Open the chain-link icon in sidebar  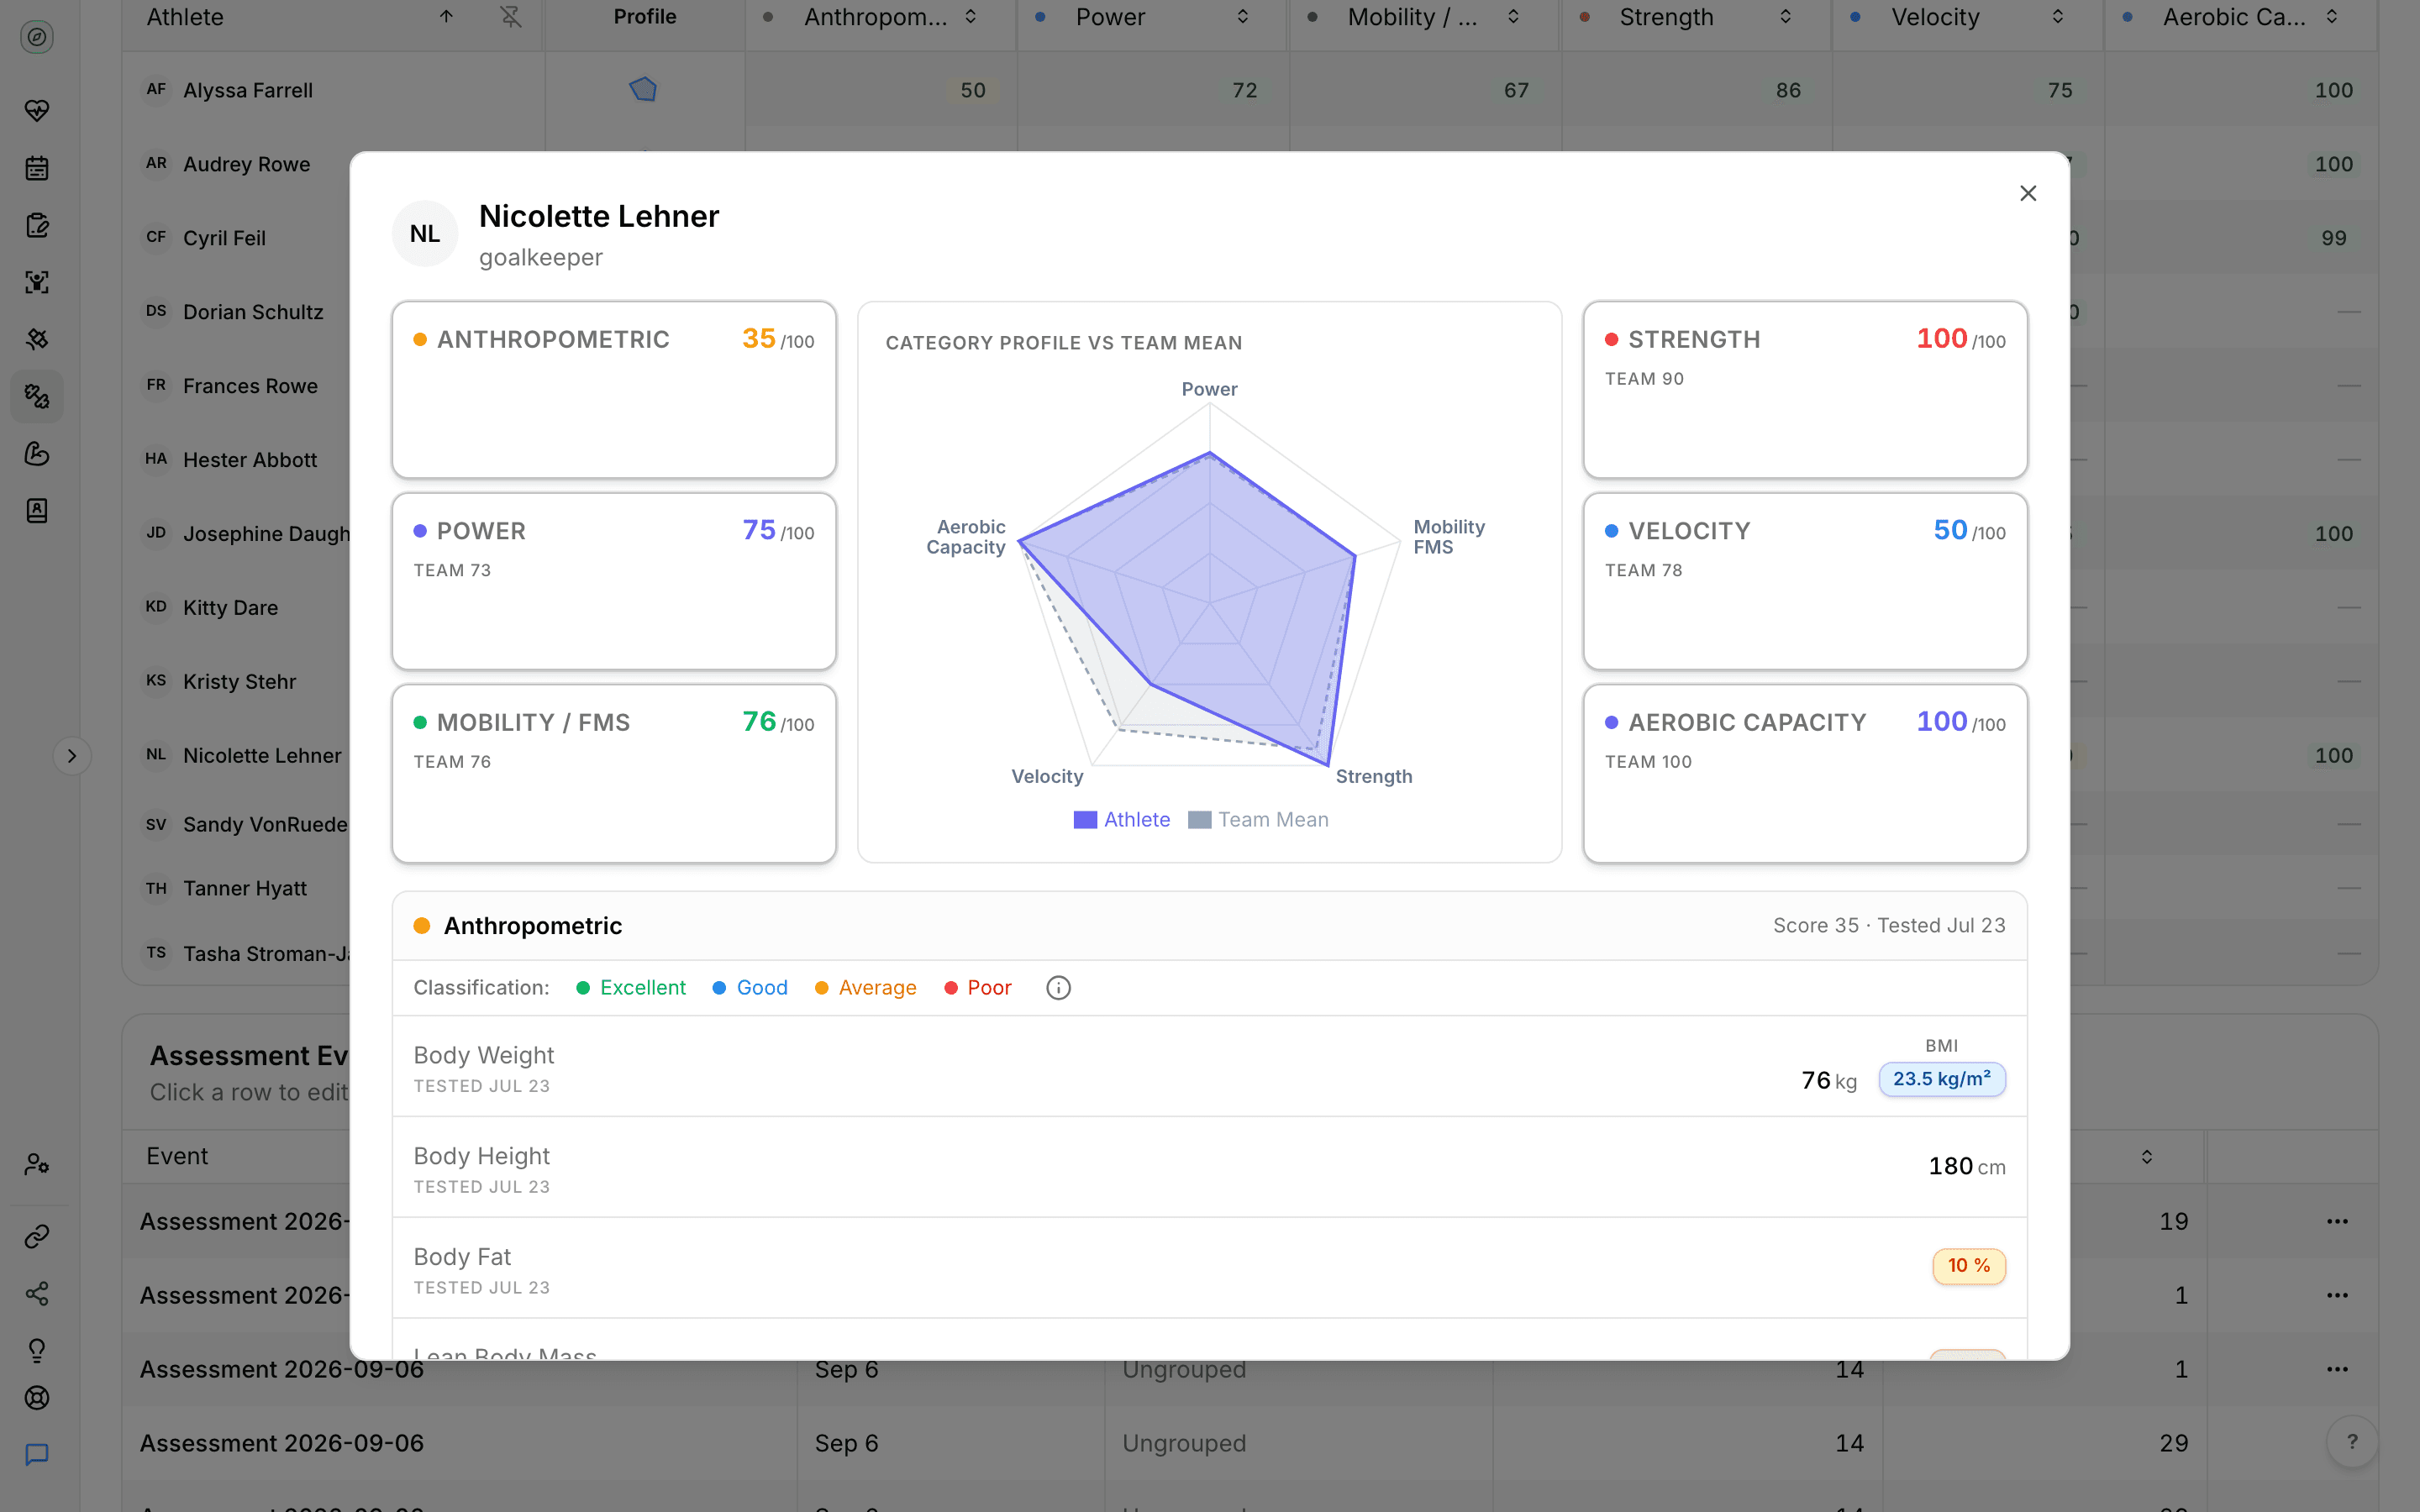point(37,1237)
